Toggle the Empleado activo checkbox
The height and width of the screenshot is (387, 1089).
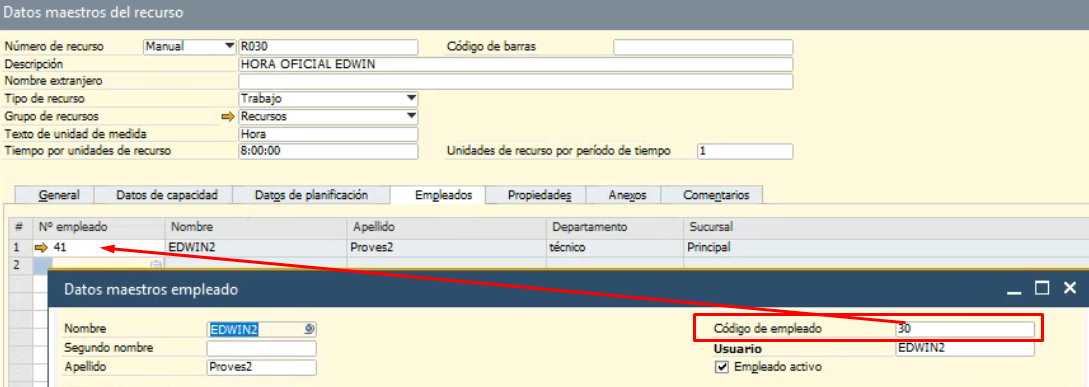722,367
